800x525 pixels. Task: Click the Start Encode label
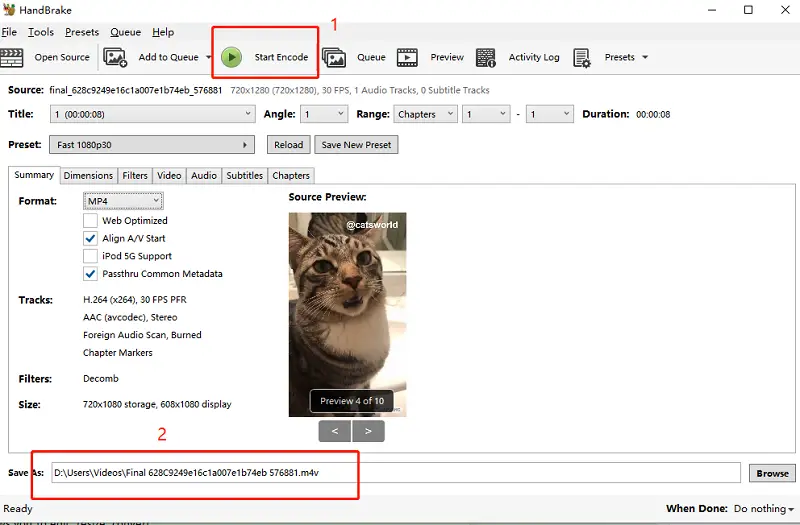tap(282, 57)
